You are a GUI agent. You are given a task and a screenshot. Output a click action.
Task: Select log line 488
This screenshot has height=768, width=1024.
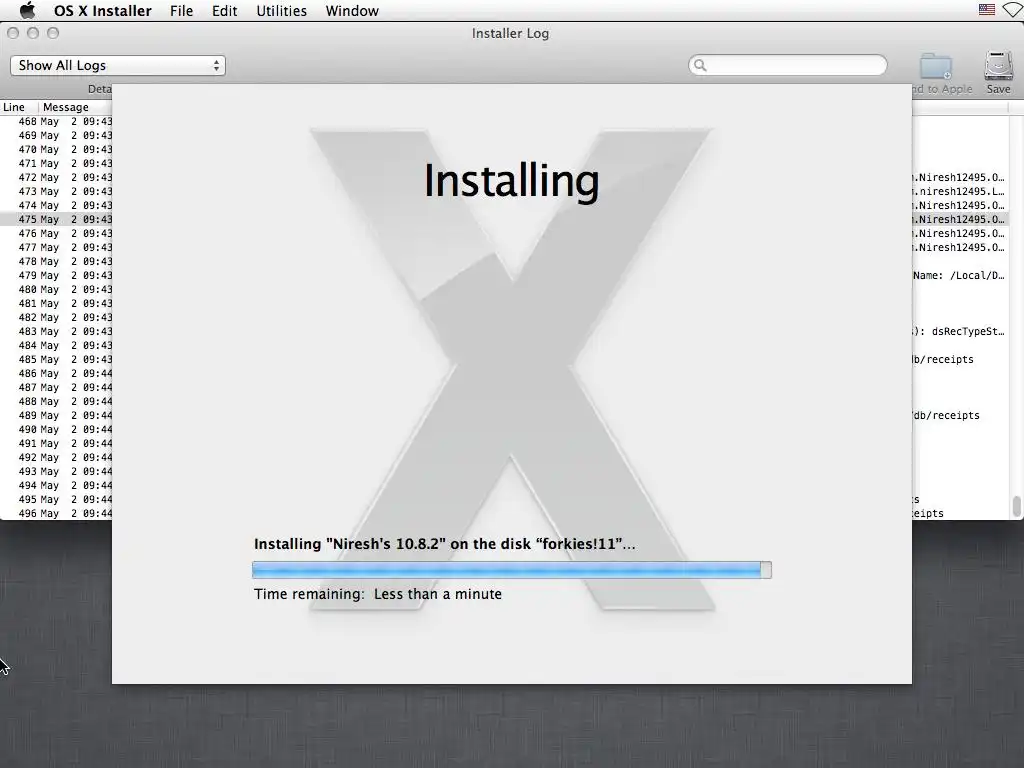pos(56,402)
